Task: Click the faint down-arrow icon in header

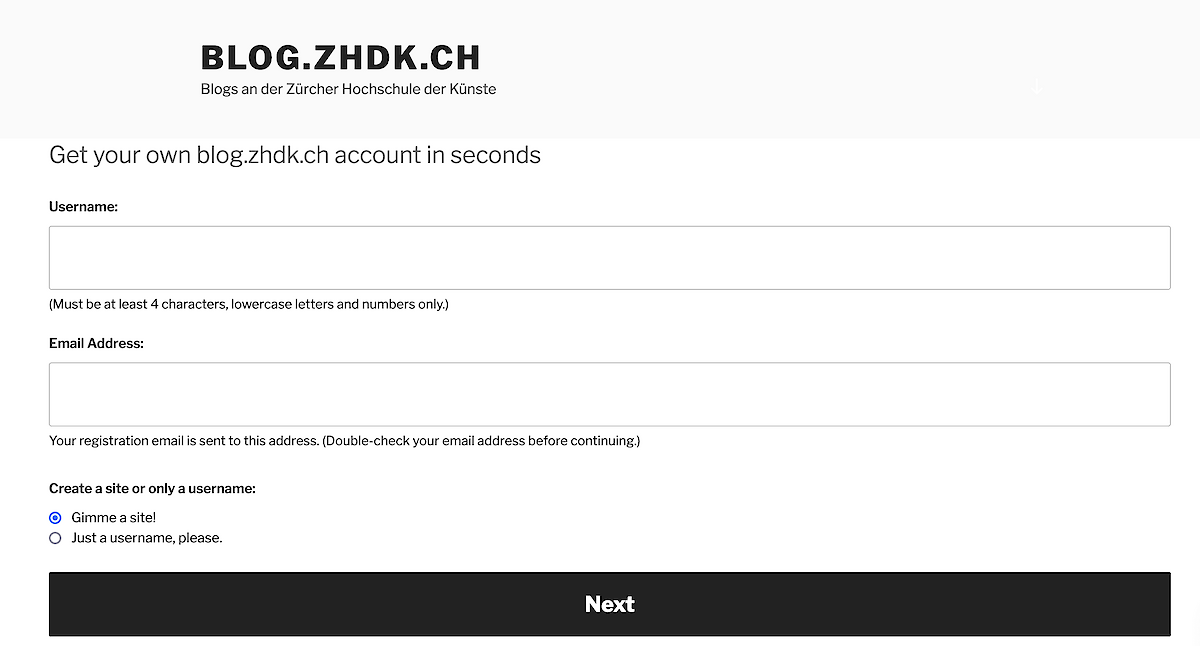Action: (1037, 88)
